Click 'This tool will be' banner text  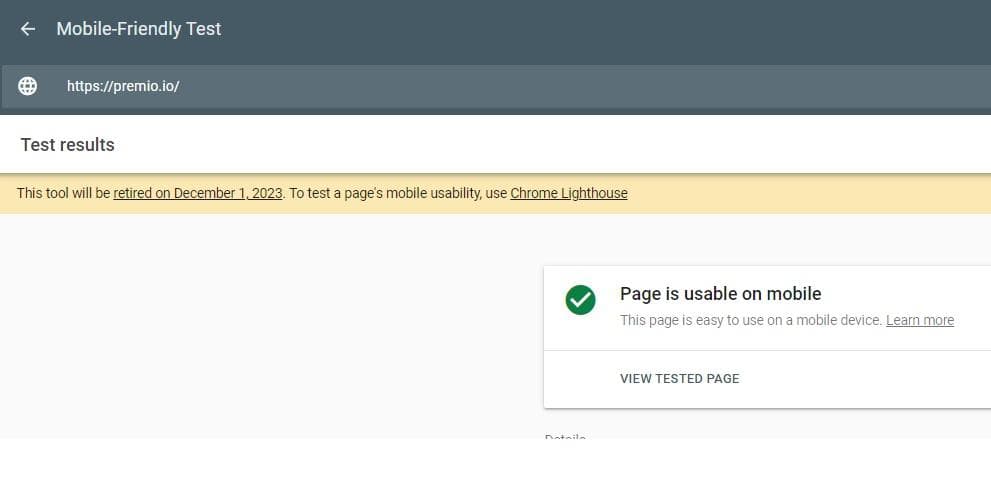[x=64, y=193]
